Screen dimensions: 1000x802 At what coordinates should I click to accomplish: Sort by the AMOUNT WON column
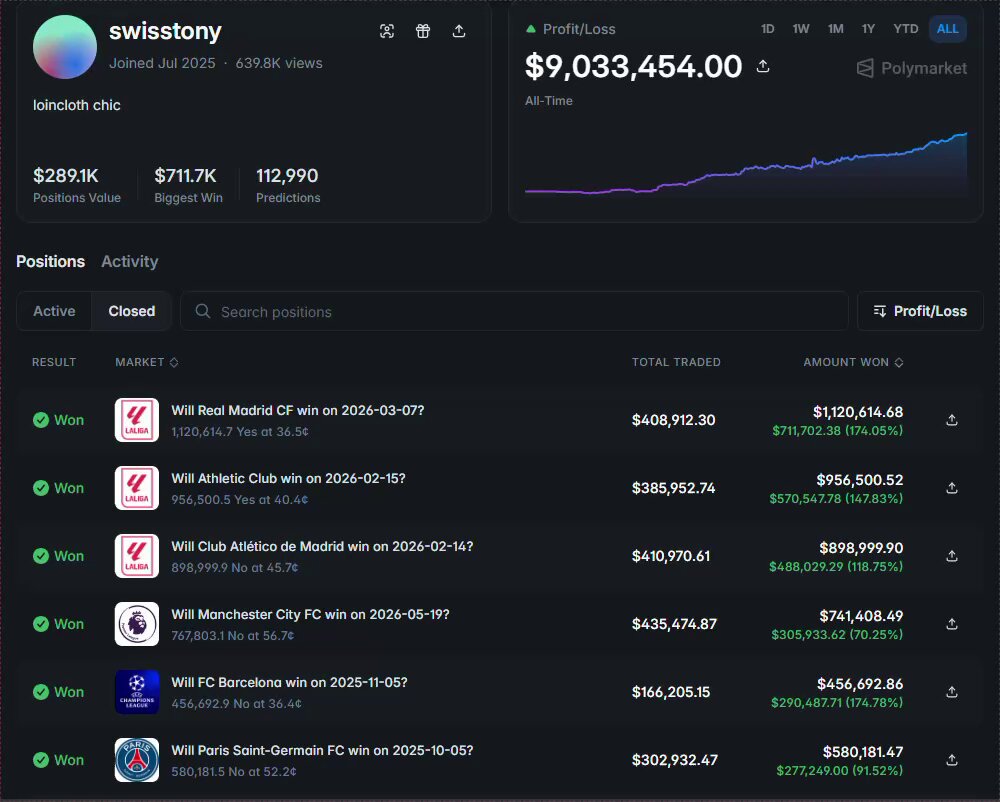[853, 362]
